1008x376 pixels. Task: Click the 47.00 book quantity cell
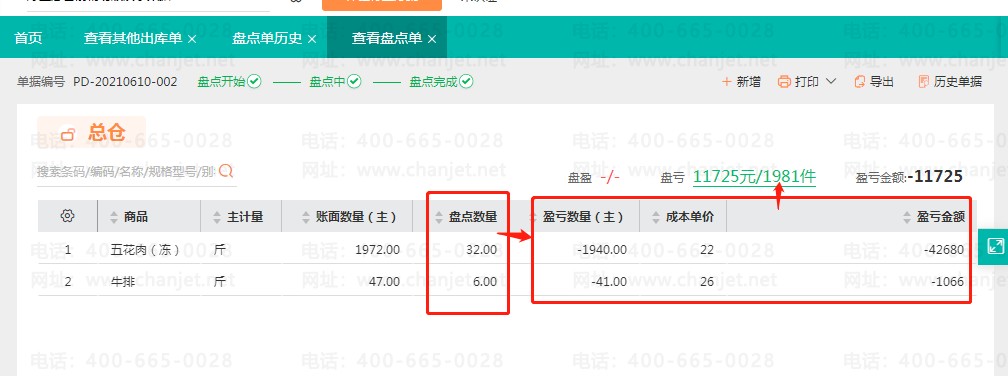point(383,282)
